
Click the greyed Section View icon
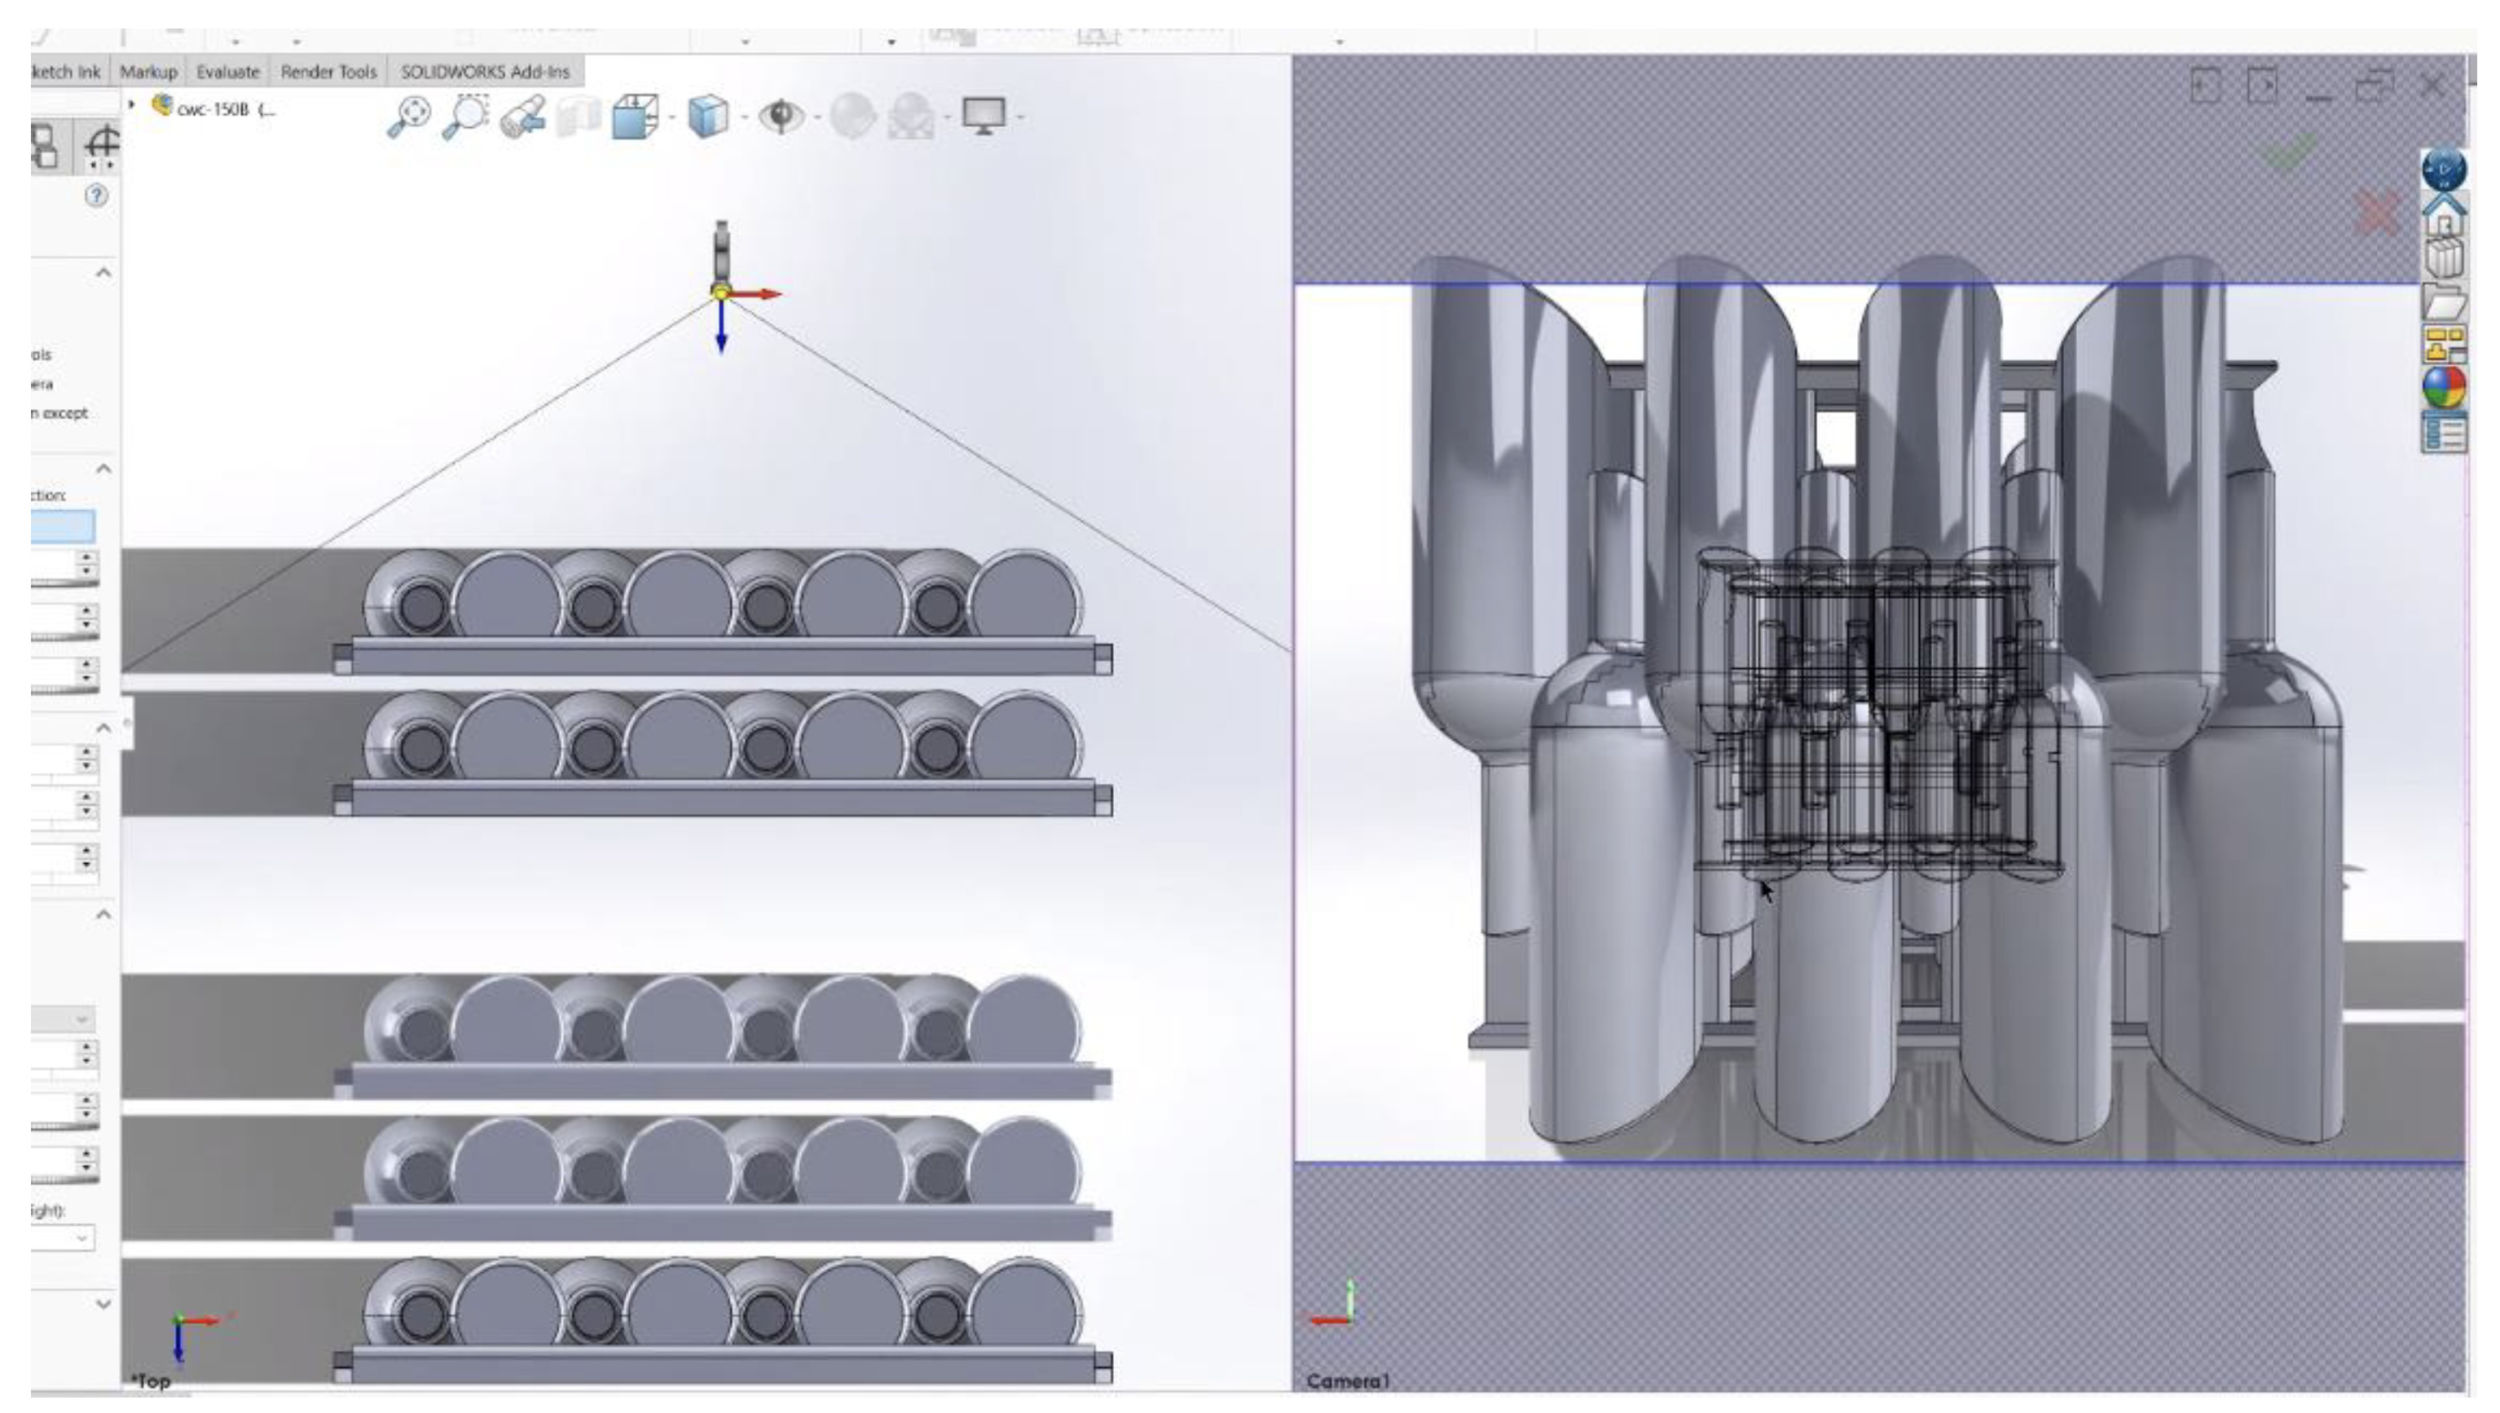(x=578, y=117)
